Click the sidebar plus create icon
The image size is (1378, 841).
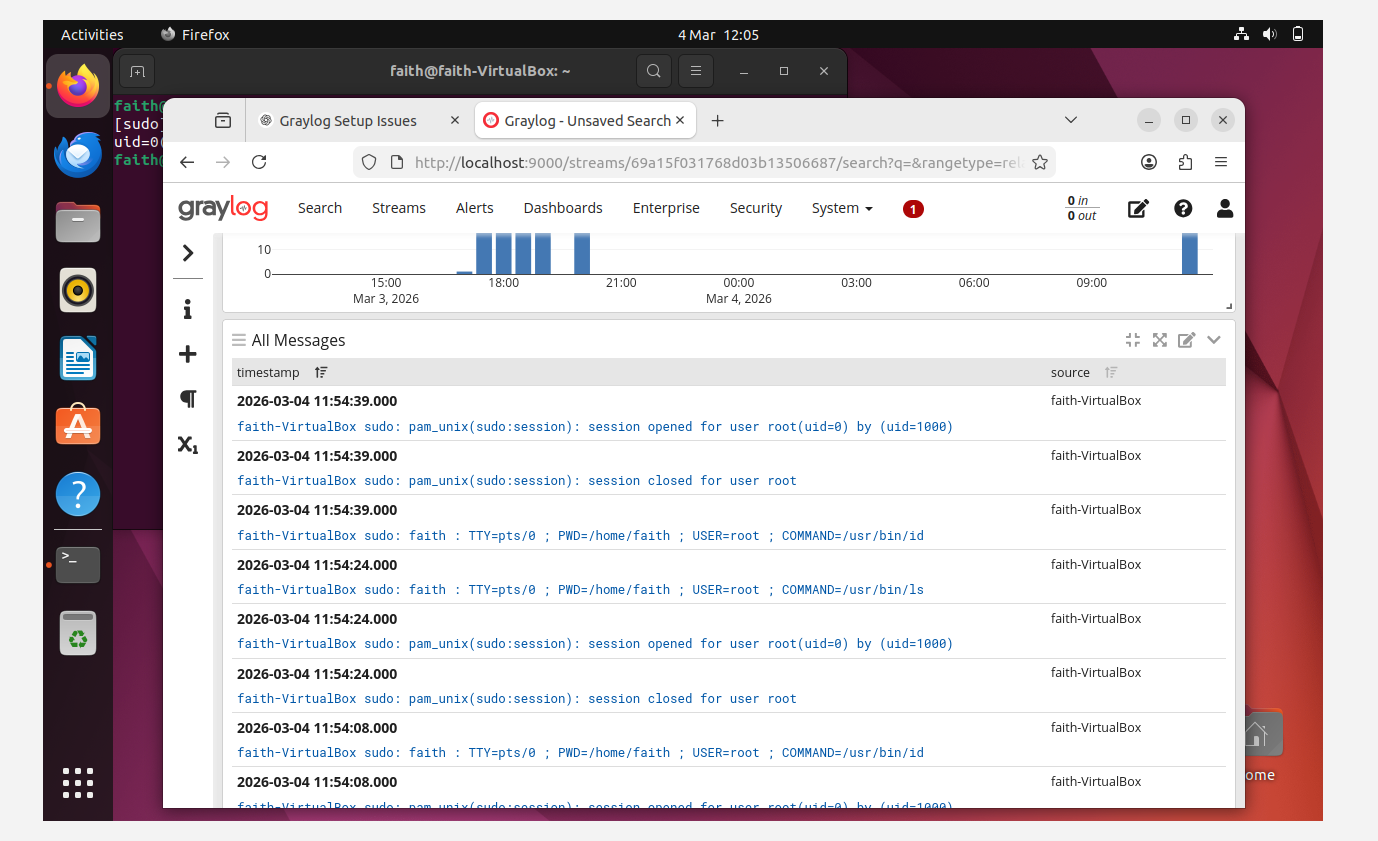187,354
